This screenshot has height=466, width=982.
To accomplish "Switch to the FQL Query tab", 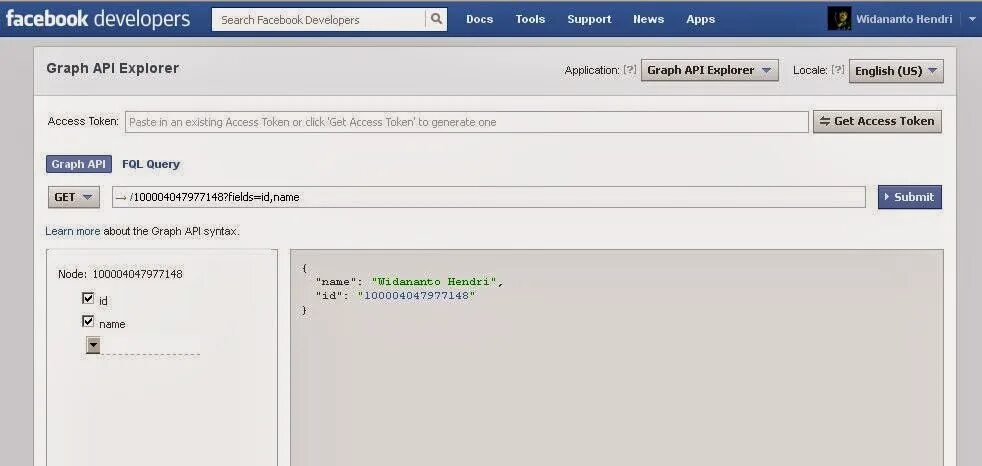I will point(151,164).
